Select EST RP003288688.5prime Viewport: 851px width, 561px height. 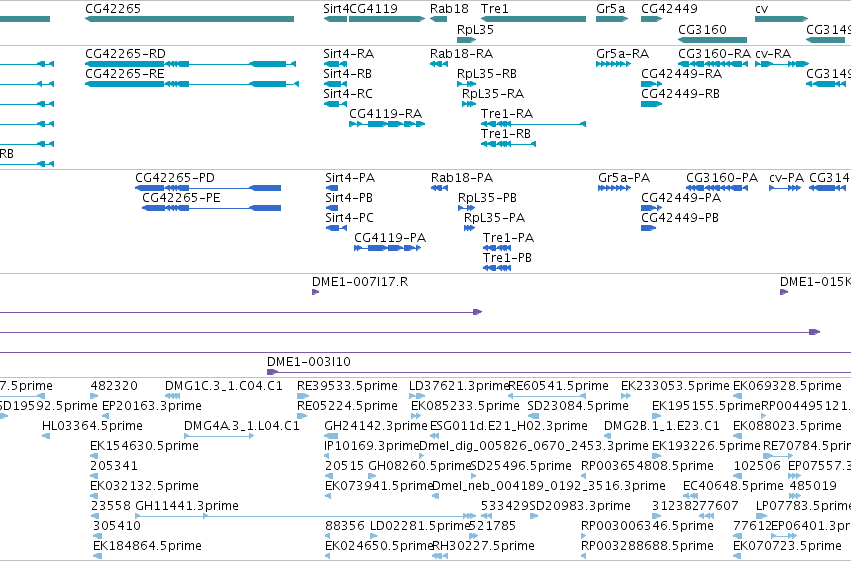tap(584, 556)
